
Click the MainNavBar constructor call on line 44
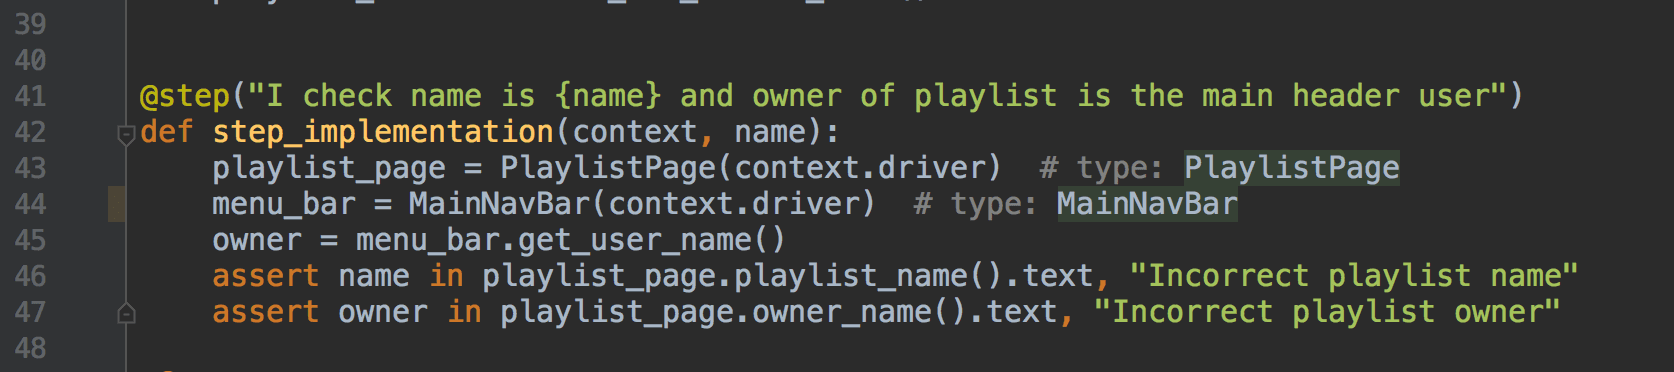click(x=500, y=204)
